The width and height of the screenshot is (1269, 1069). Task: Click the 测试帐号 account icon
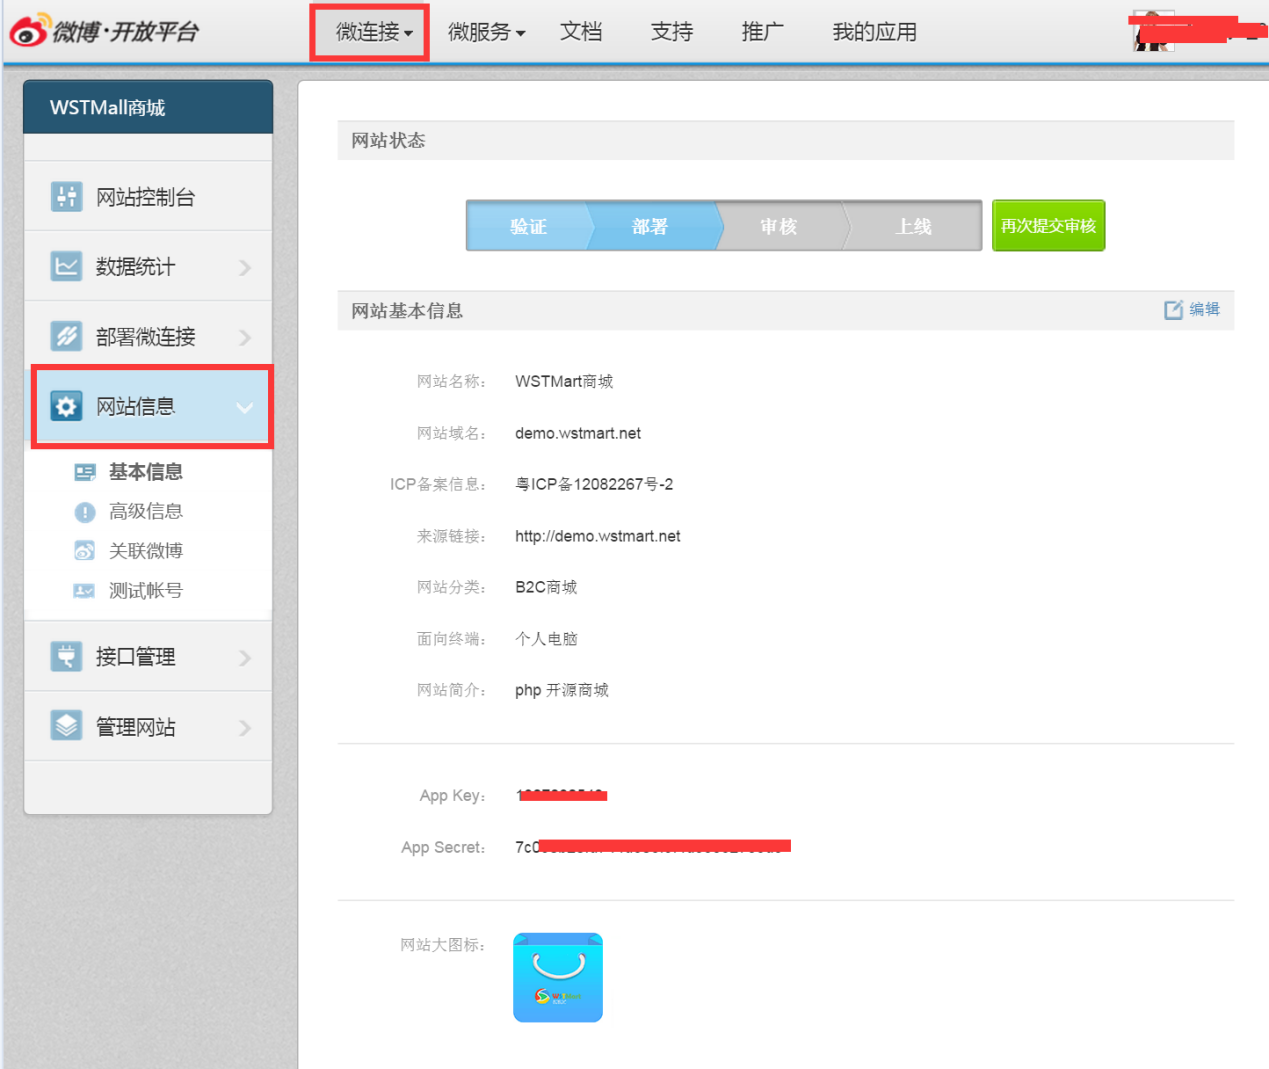point(85,591)
